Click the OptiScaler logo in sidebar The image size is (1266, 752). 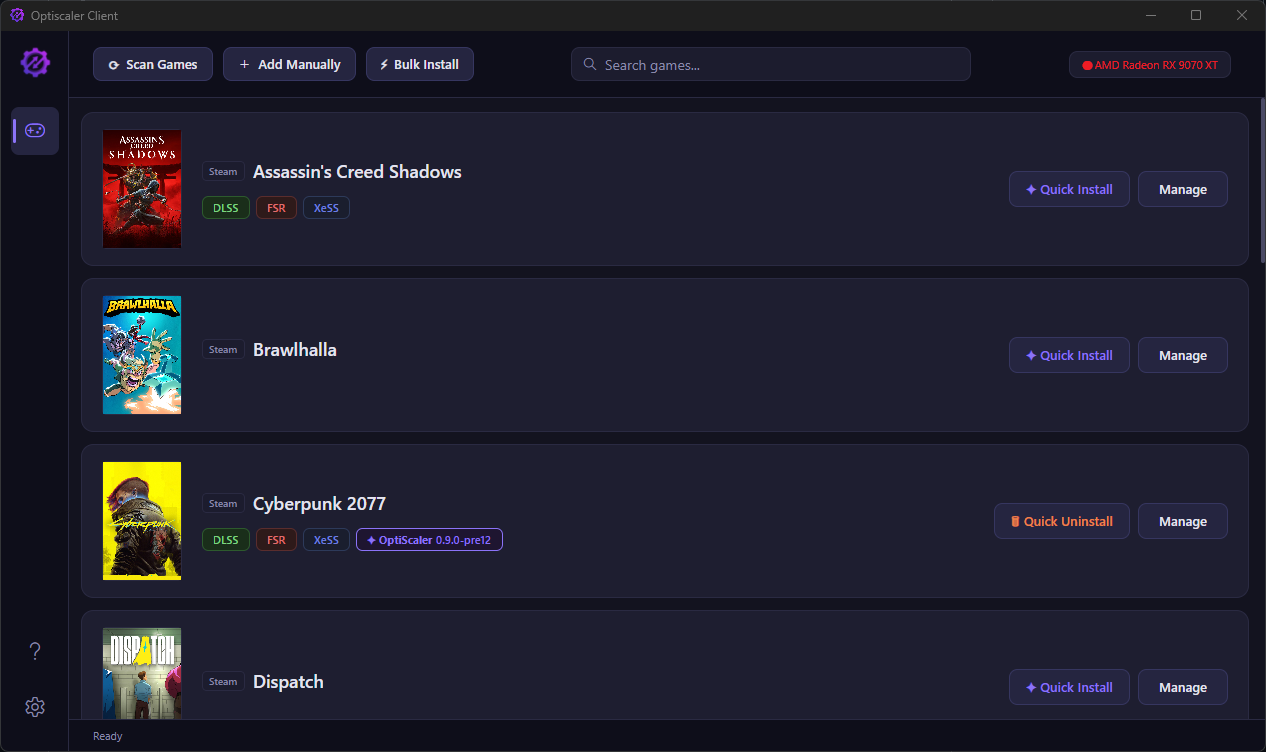pyautogui.click(x=35, y=63)
